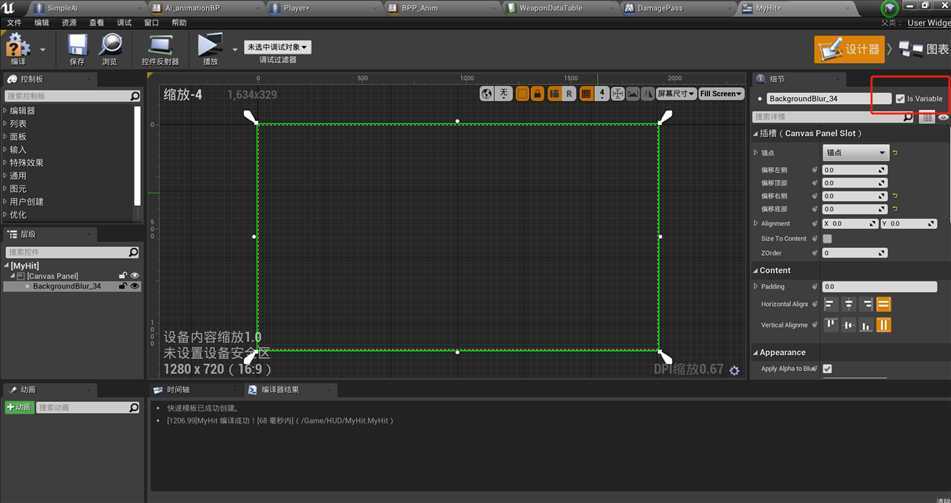Open the Anchors (锚点) dropdown
The width and height of the screenshot is (951, 503).
(856, 152)
